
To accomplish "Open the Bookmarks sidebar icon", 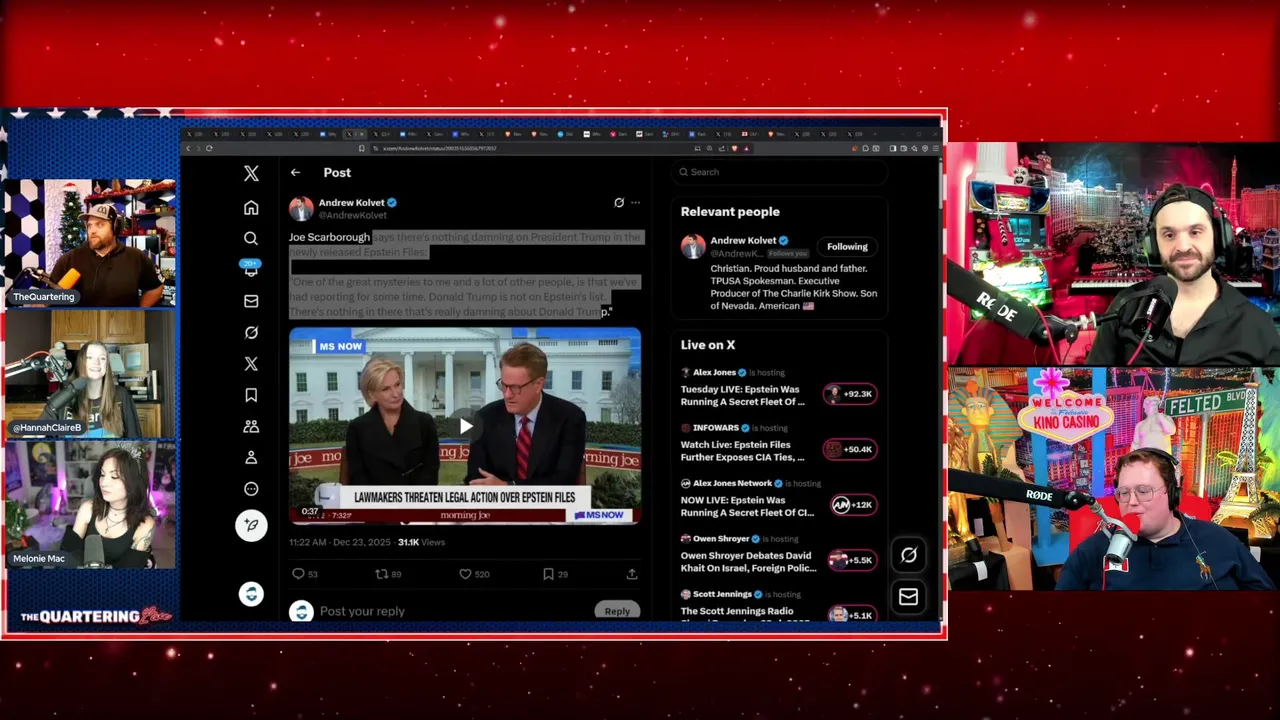I will point(251,395).
